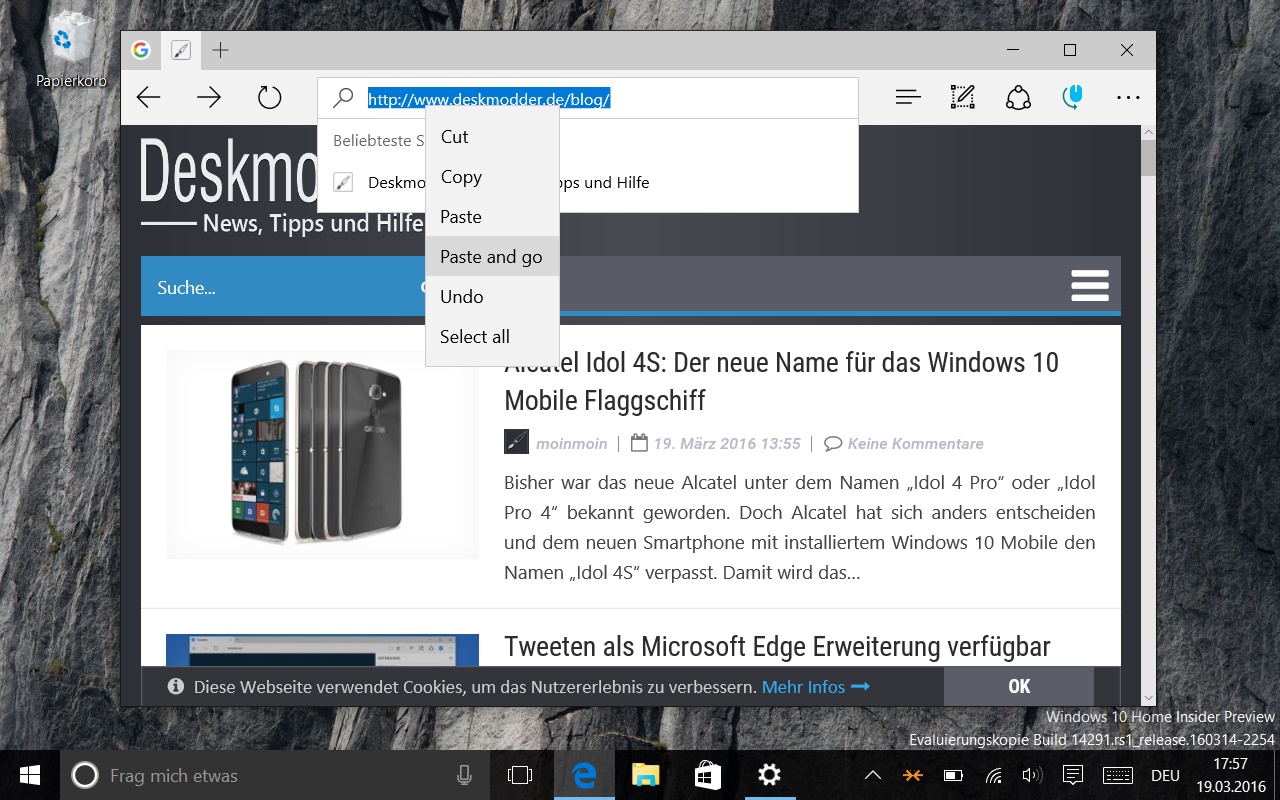
Task: Click the Cortana microphone icon
Action: (464, 775)
